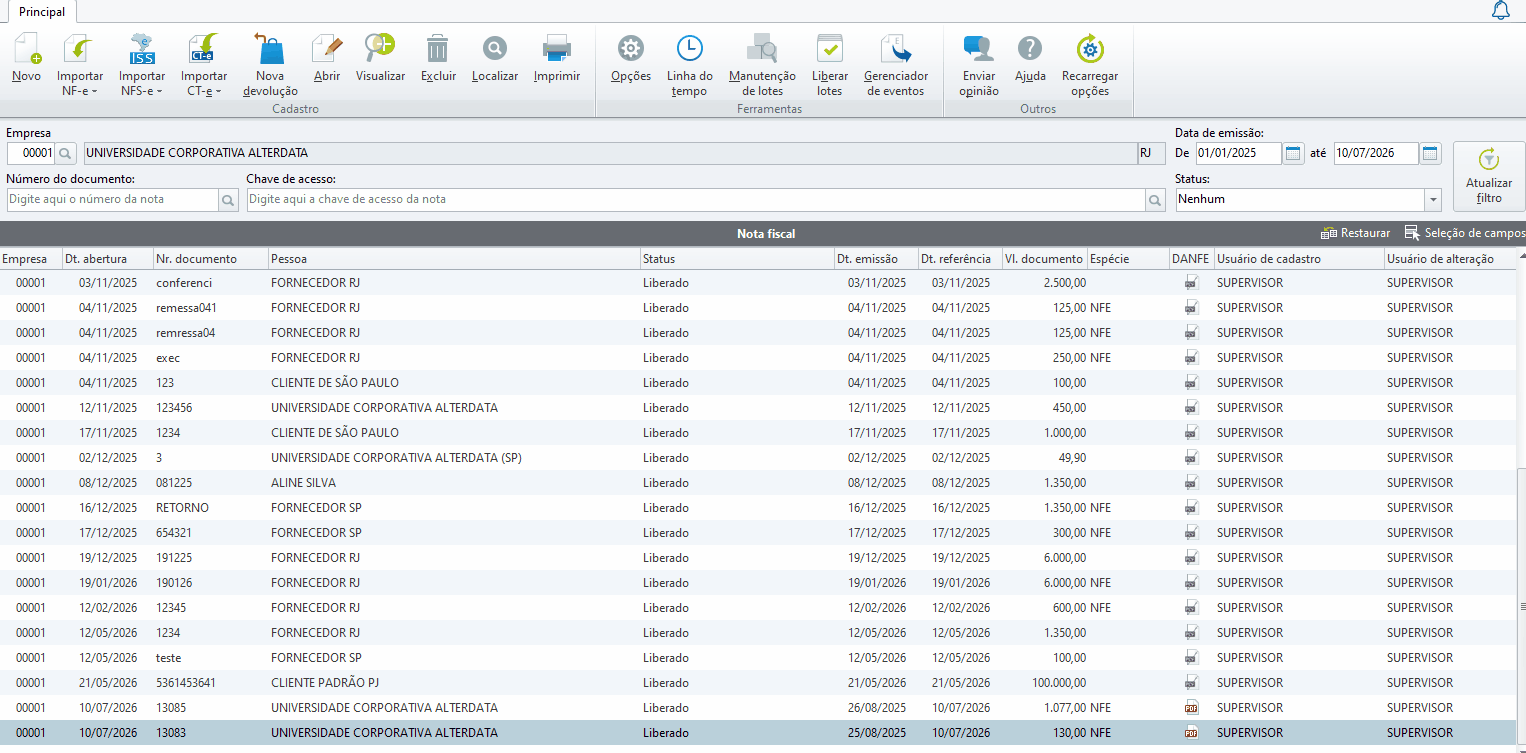
Task: Click the Atualizar filtro button
Action: (x=1489, y=177)
